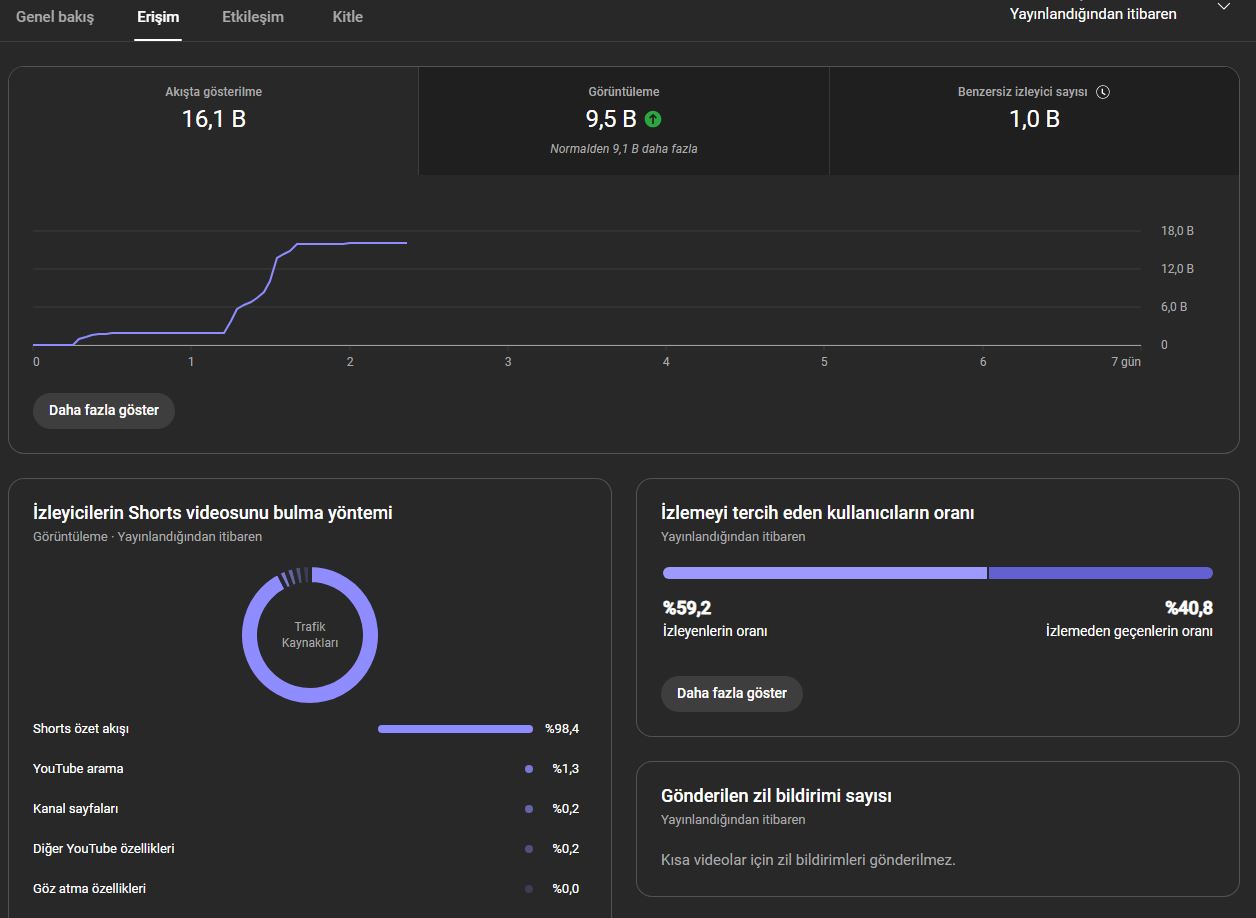Select the Benzersiz izleyici sayısı card
The image size is (1256, 918).
pos(1034,121)
